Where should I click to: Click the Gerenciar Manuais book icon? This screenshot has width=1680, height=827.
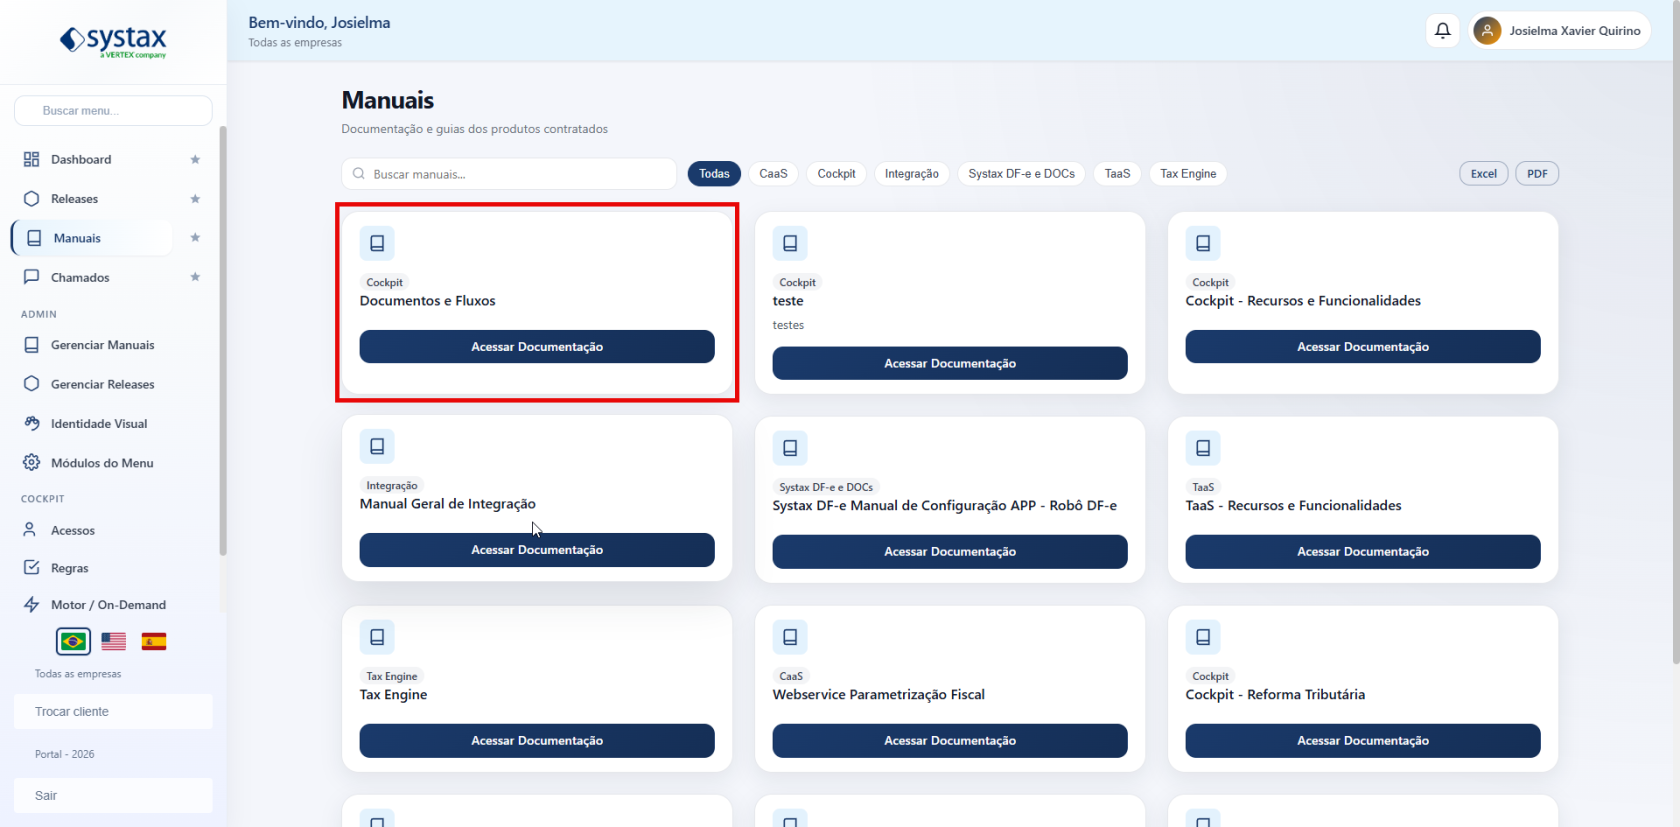32,345
